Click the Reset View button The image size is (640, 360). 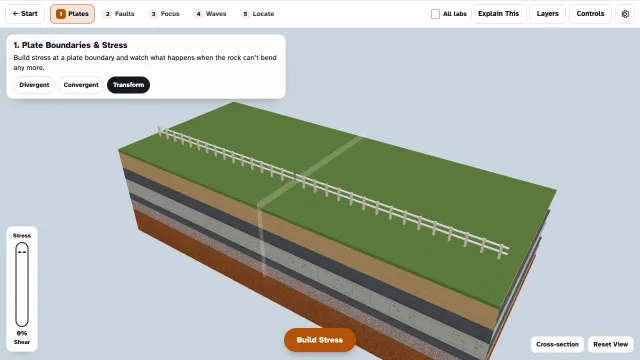tap(611, 344)
